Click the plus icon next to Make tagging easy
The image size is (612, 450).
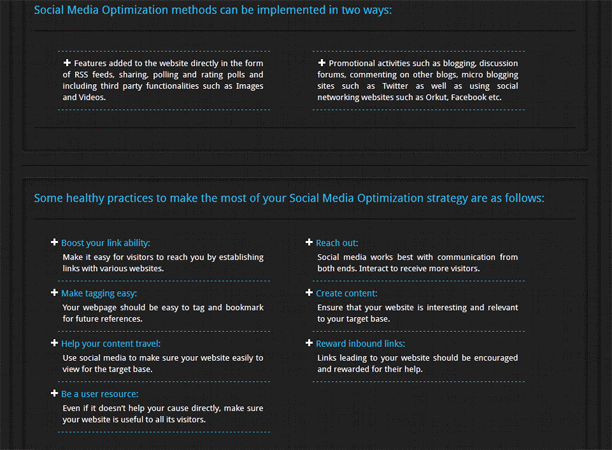54,293
